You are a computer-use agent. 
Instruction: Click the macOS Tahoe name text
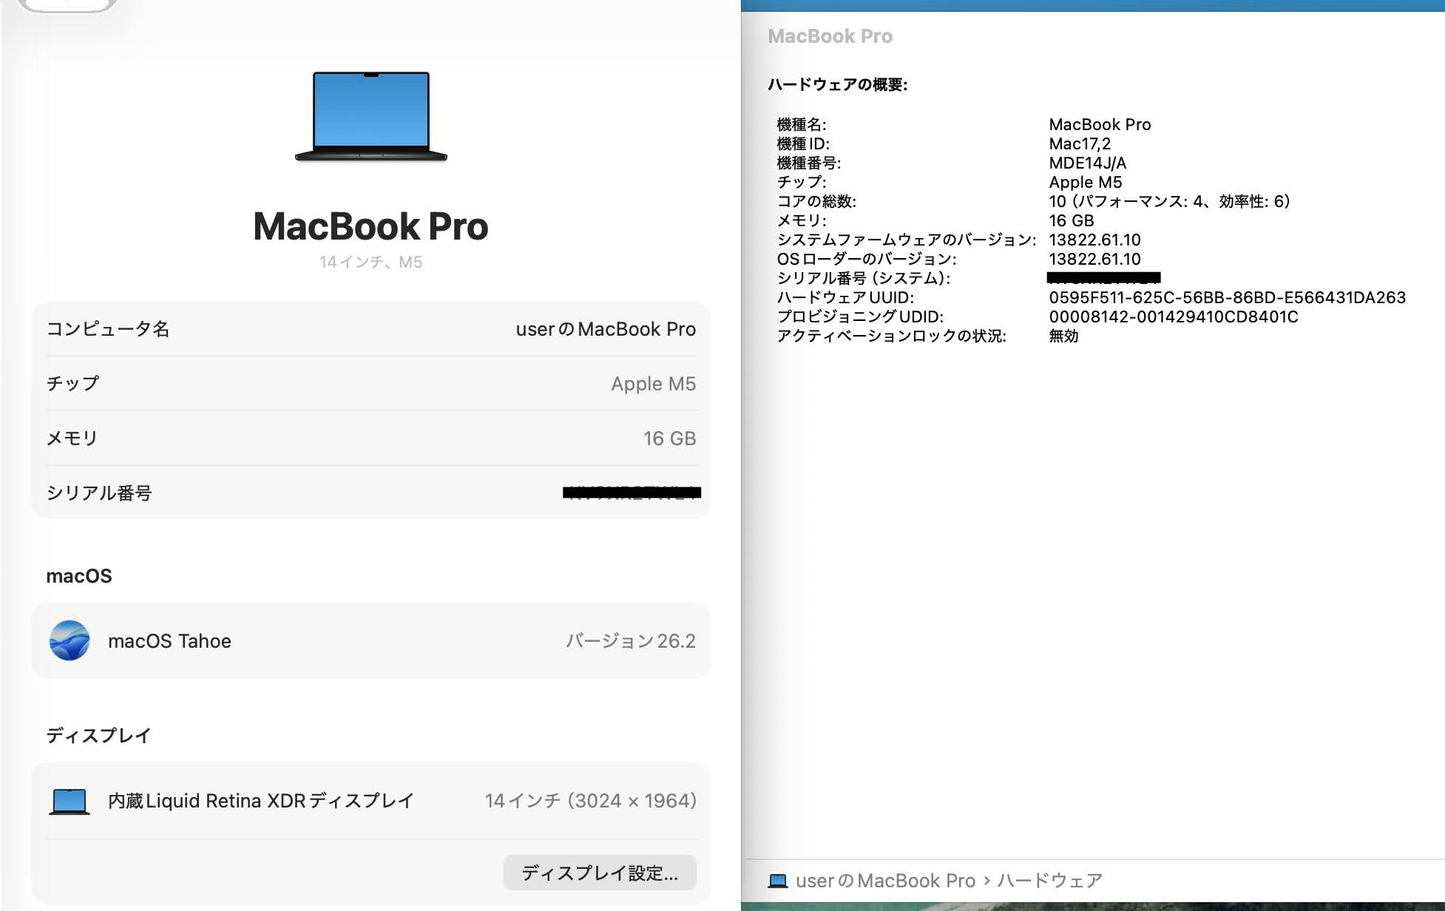coord(170,641)
